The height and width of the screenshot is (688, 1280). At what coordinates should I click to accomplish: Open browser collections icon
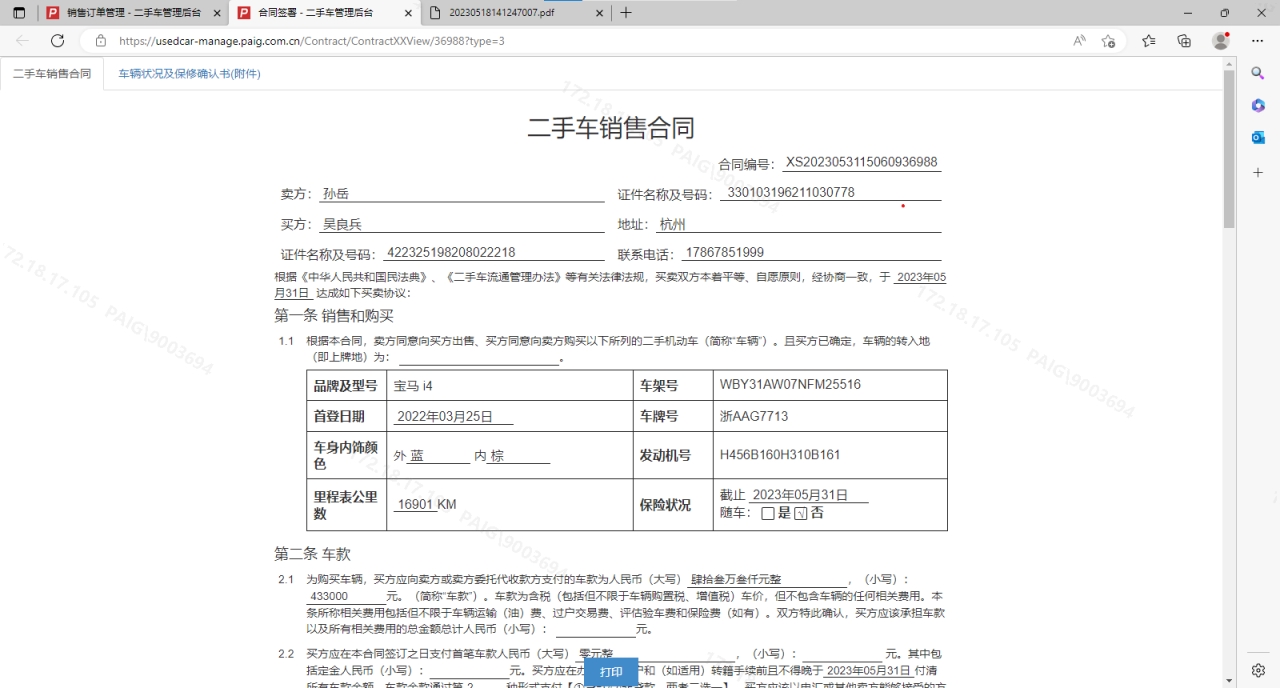click(x=1184, y=41)
